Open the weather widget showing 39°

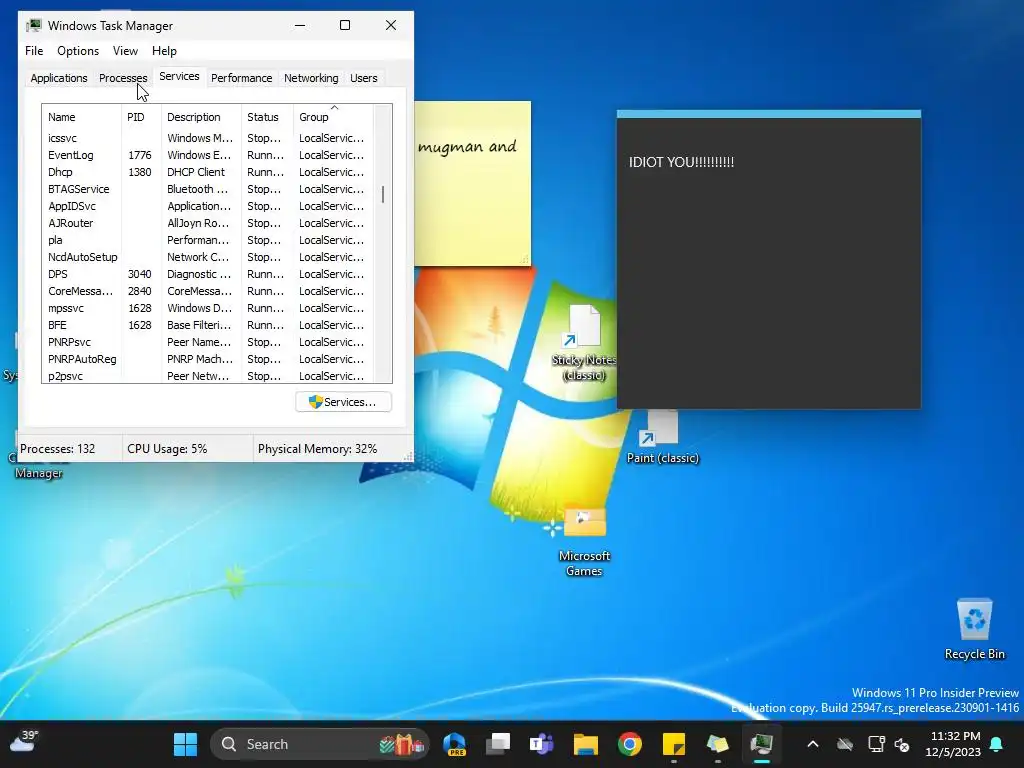(24, 742)
